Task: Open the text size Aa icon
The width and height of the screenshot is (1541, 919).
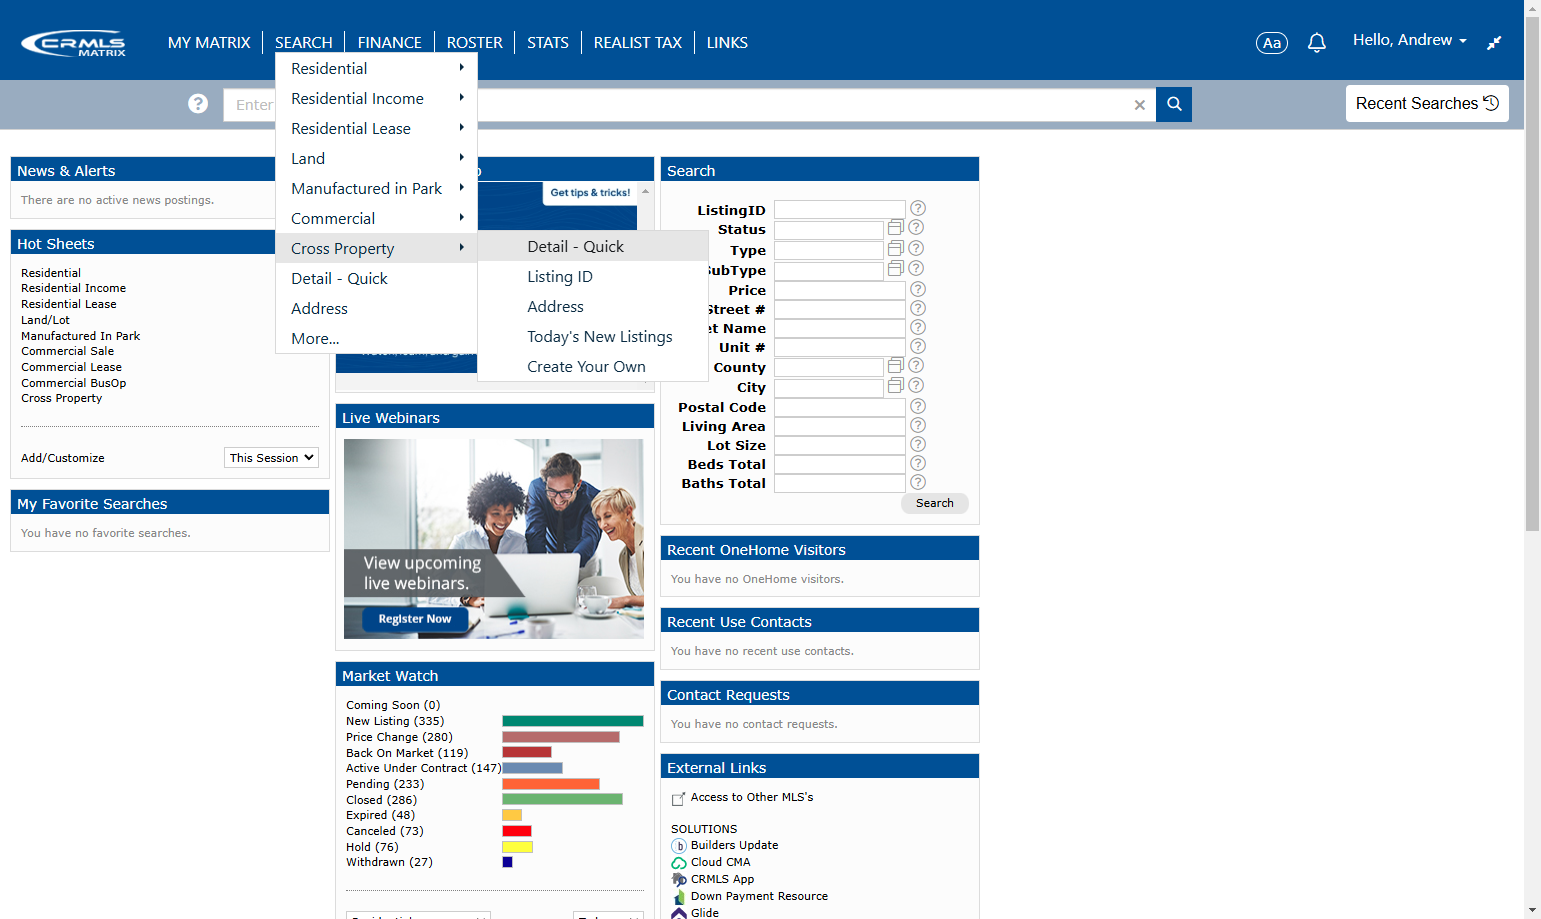Action: [1271, 43]
